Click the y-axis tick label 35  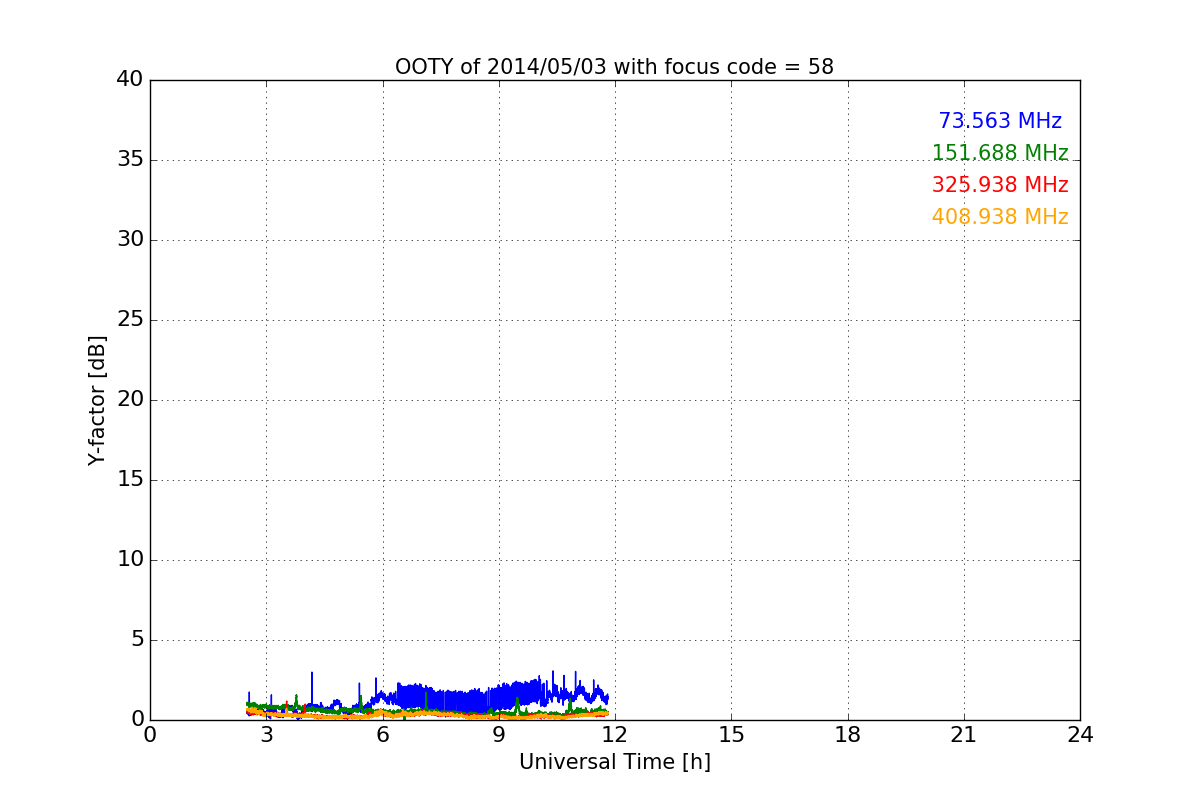pos(129,160)
